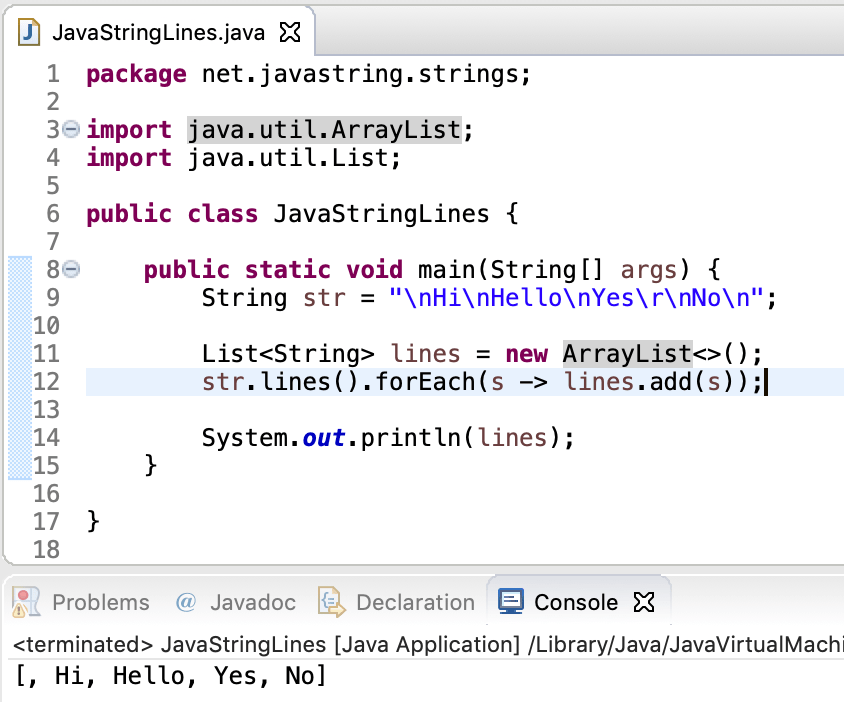Expand the Console view tab area
Viewport: 844px width, 702px height.
pyautogui.click(x=580, y=601)
